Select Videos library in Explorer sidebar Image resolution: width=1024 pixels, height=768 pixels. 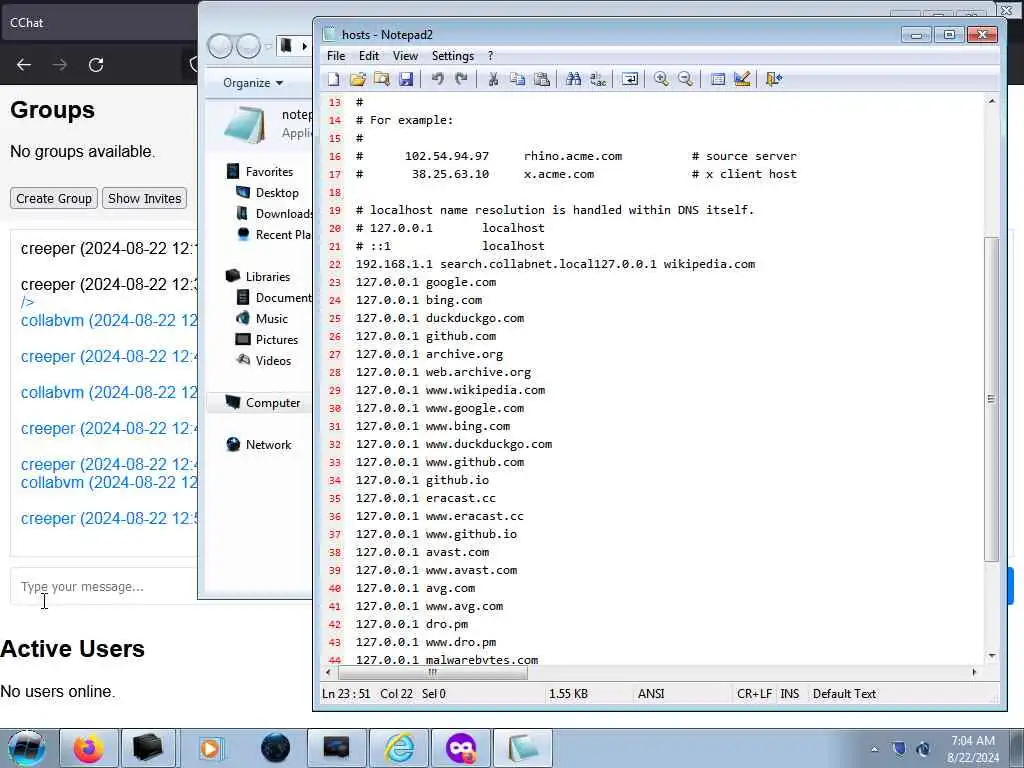tap(264, 360)
